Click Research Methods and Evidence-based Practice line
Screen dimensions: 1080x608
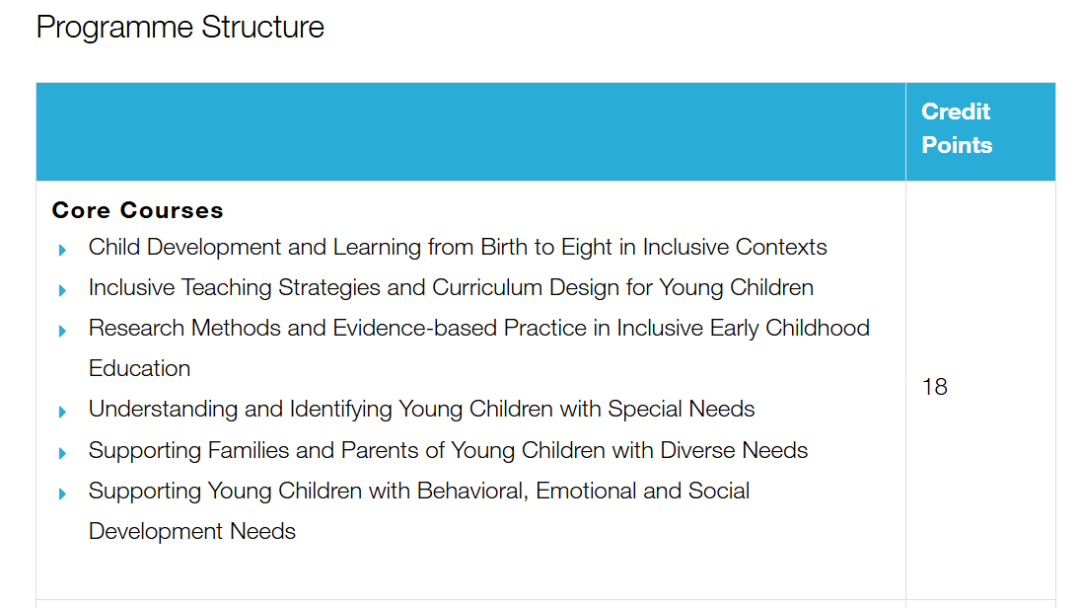(x=478, y=328)
